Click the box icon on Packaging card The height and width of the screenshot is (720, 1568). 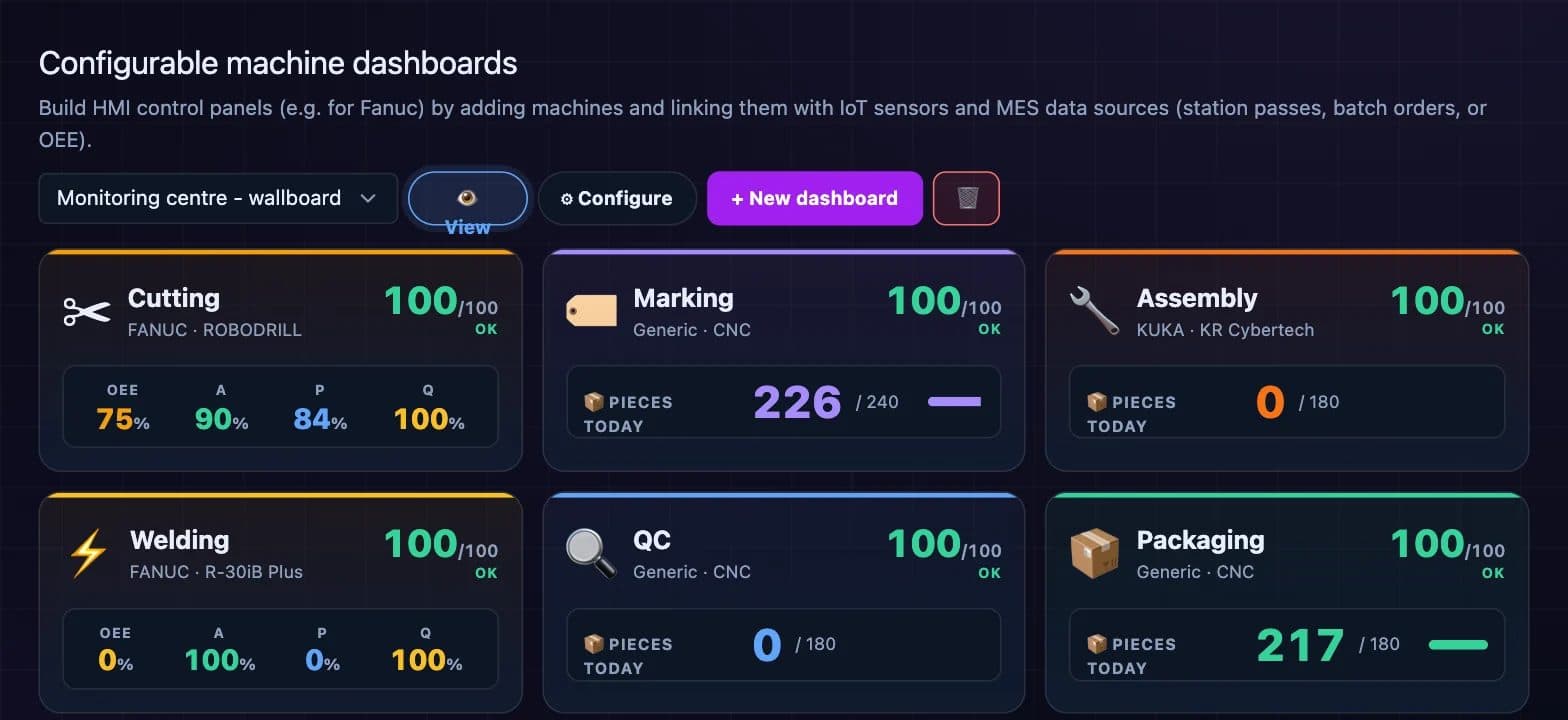click(1094, 553)
